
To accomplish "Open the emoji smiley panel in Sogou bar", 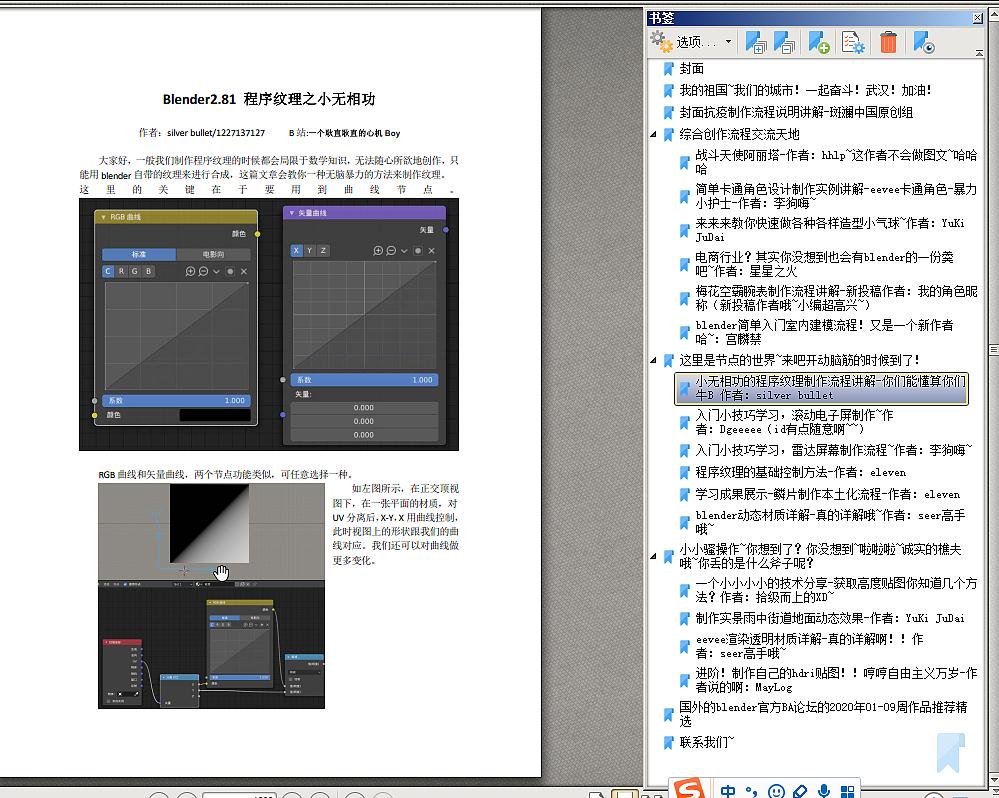I will point(776,792).
